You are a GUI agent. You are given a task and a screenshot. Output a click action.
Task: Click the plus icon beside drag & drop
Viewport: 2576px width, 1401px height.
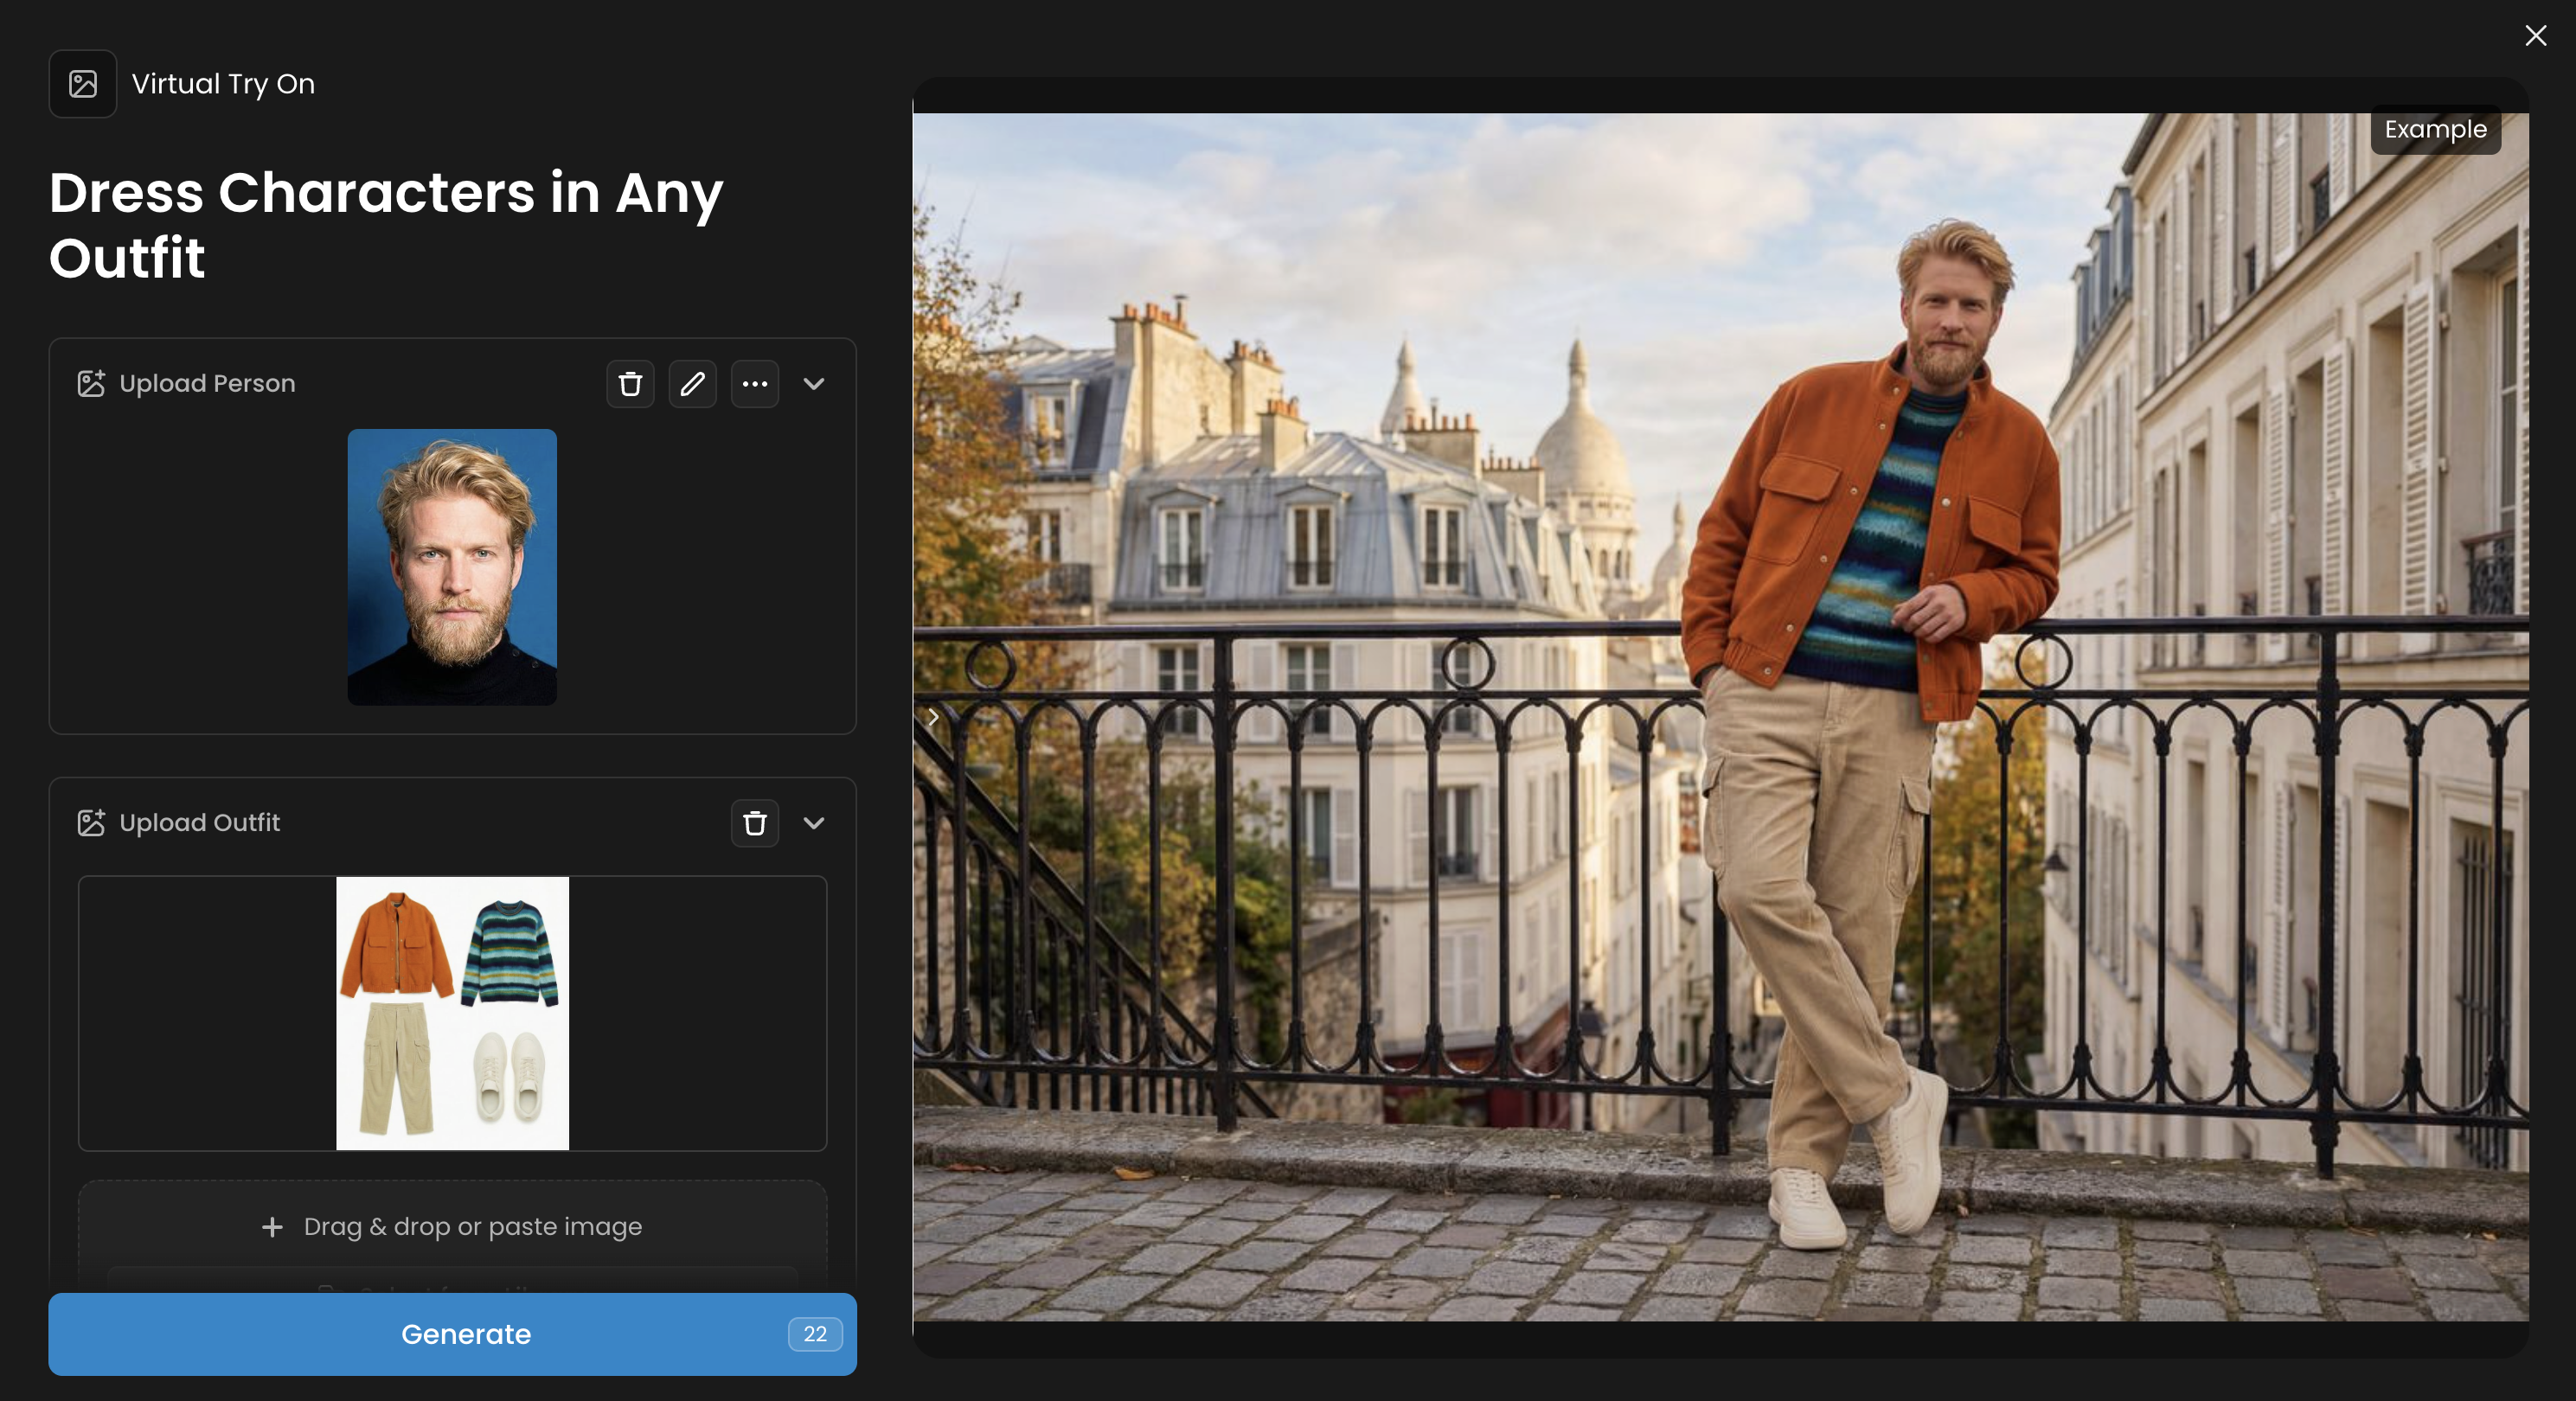click(x=272, y=1227)
